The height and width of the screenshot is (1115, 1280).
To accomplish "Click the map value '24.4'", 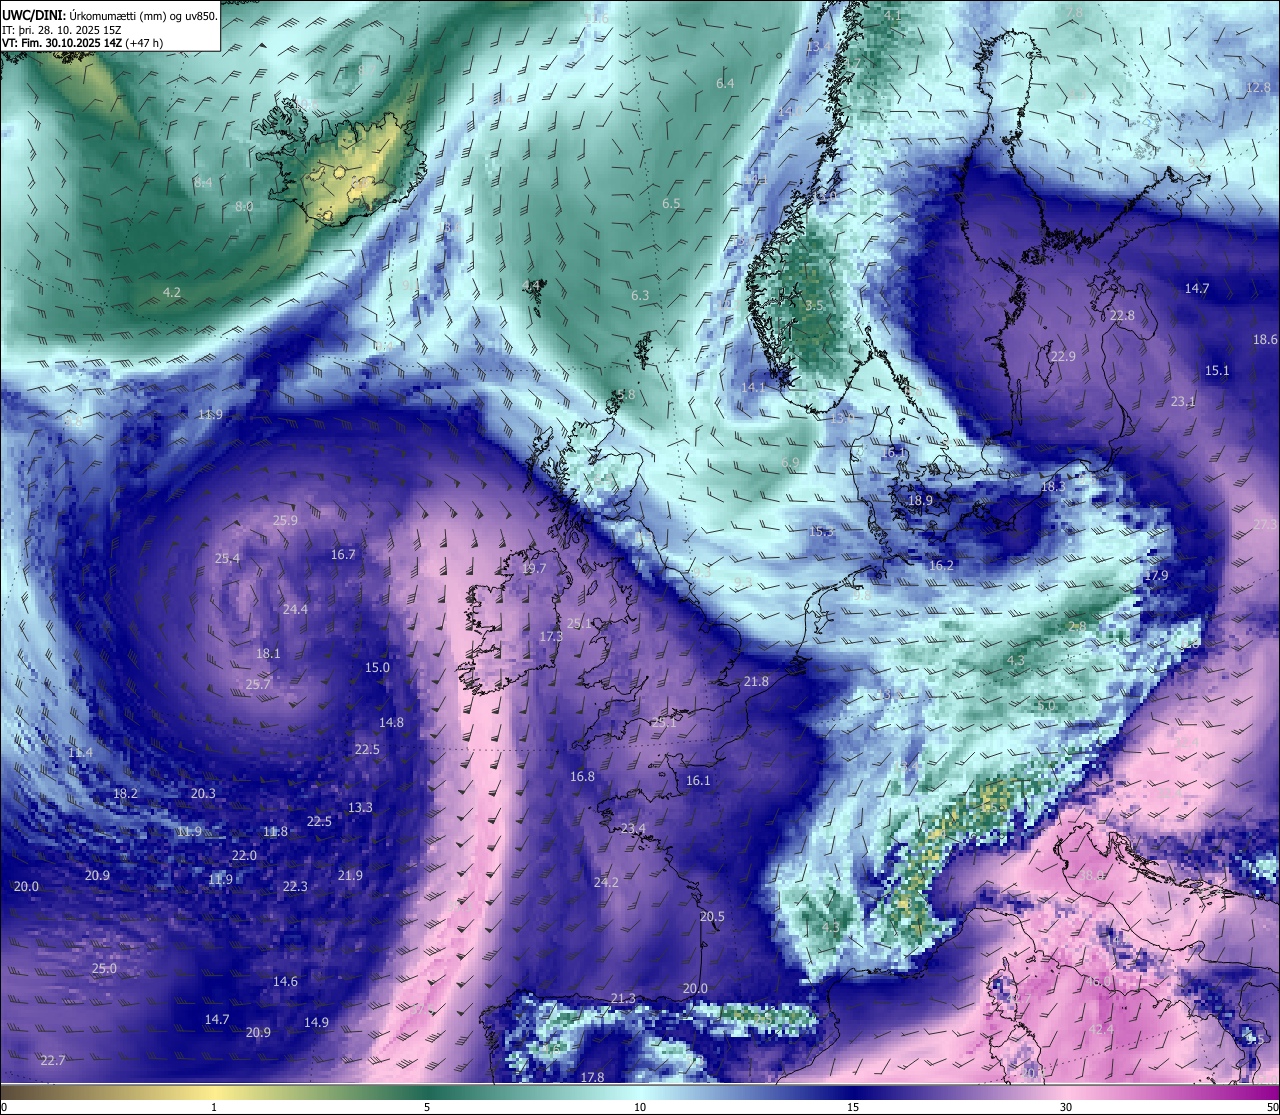I will (295, 609).
